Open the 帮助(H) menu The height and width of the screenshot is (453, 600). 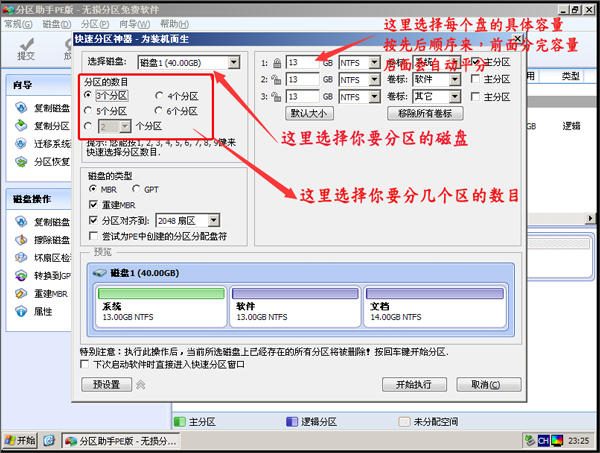(174, 24)
